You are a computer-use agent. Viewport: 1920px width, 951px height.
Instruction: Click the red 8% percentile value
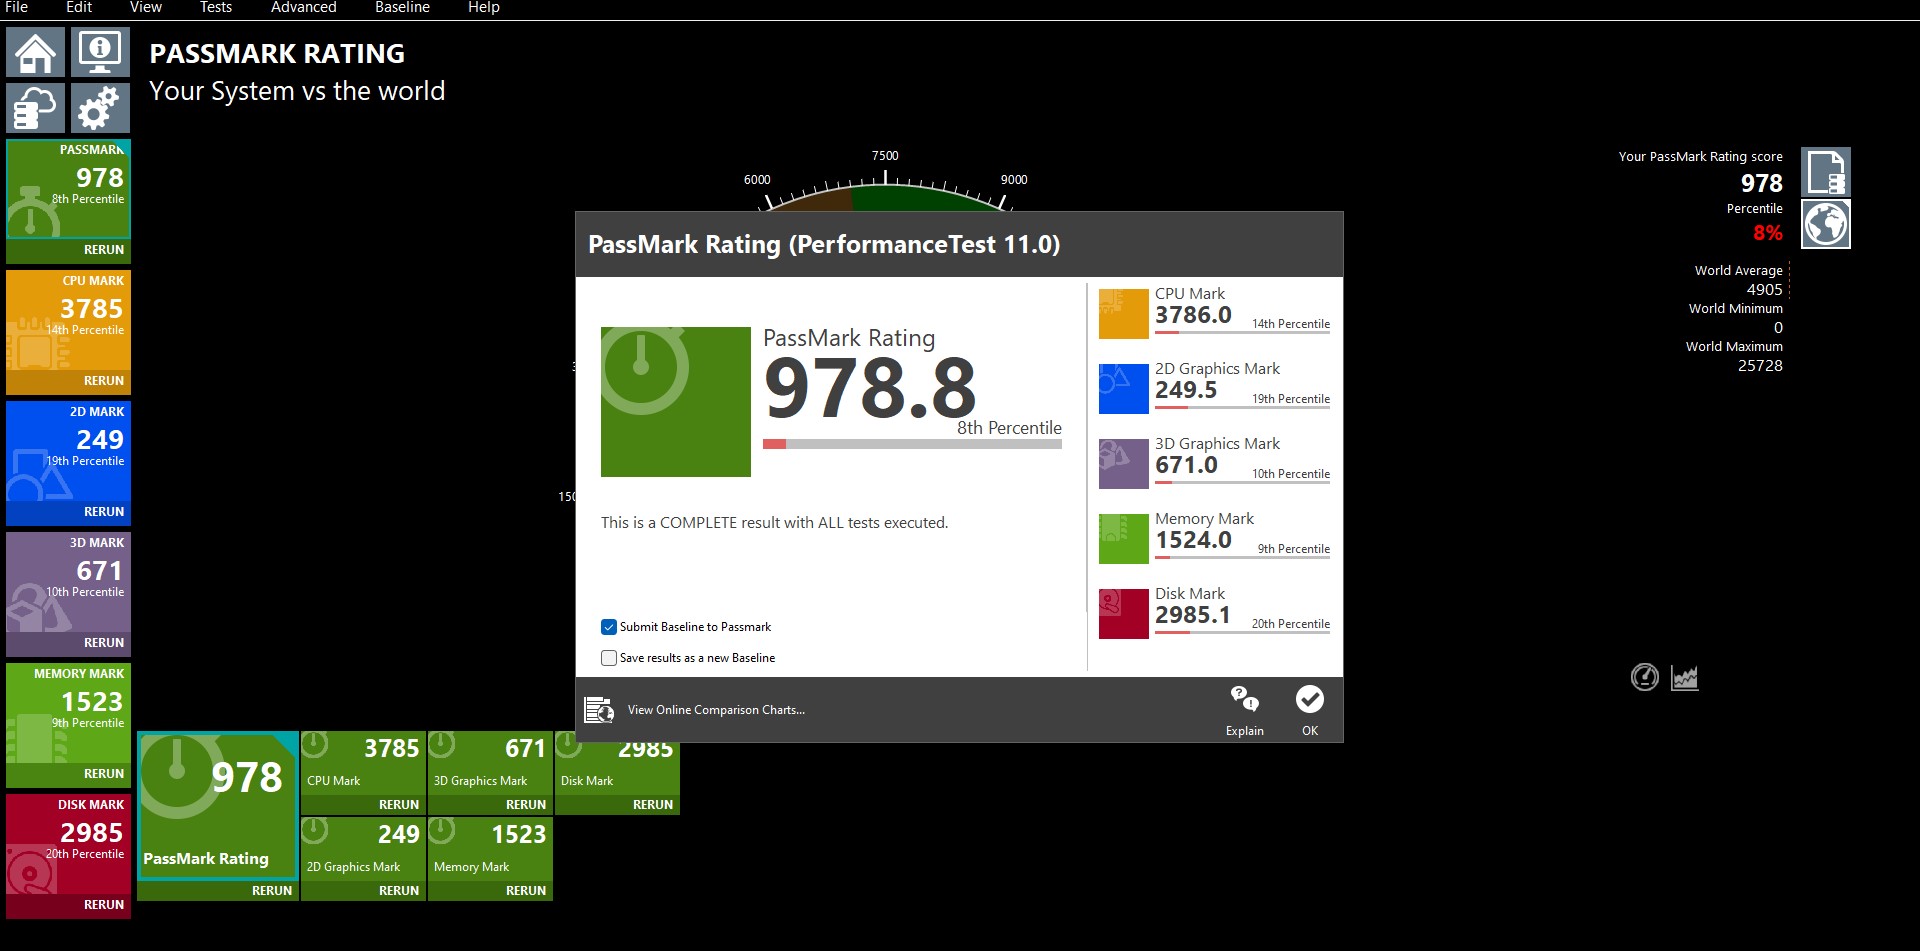coord(1768,233)
